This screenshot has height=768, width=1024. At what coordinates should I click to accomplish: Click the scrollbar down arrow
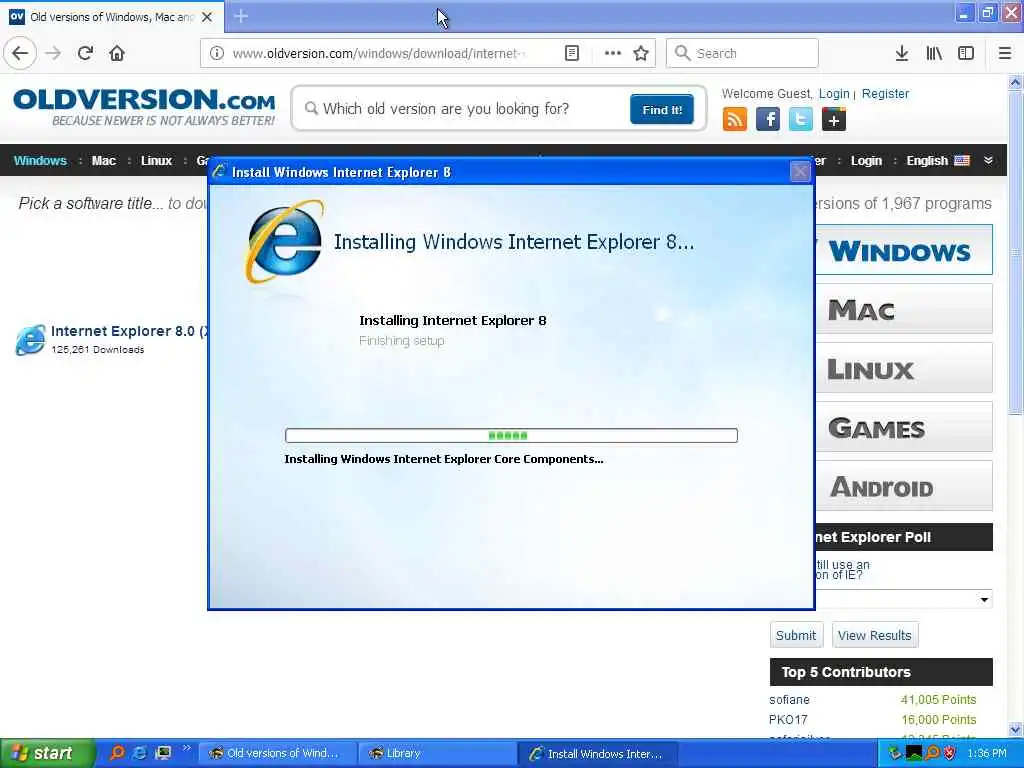coord(1015,730)
